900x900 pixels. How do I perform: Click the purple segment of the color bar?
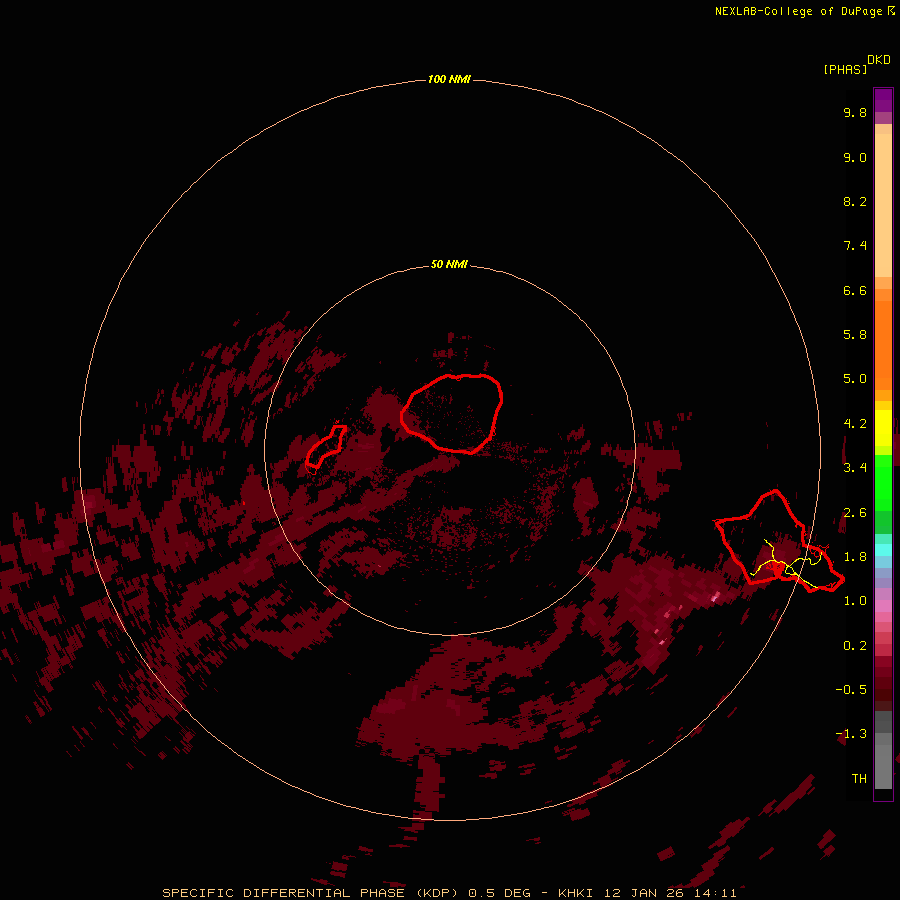(x=883, y=100)
